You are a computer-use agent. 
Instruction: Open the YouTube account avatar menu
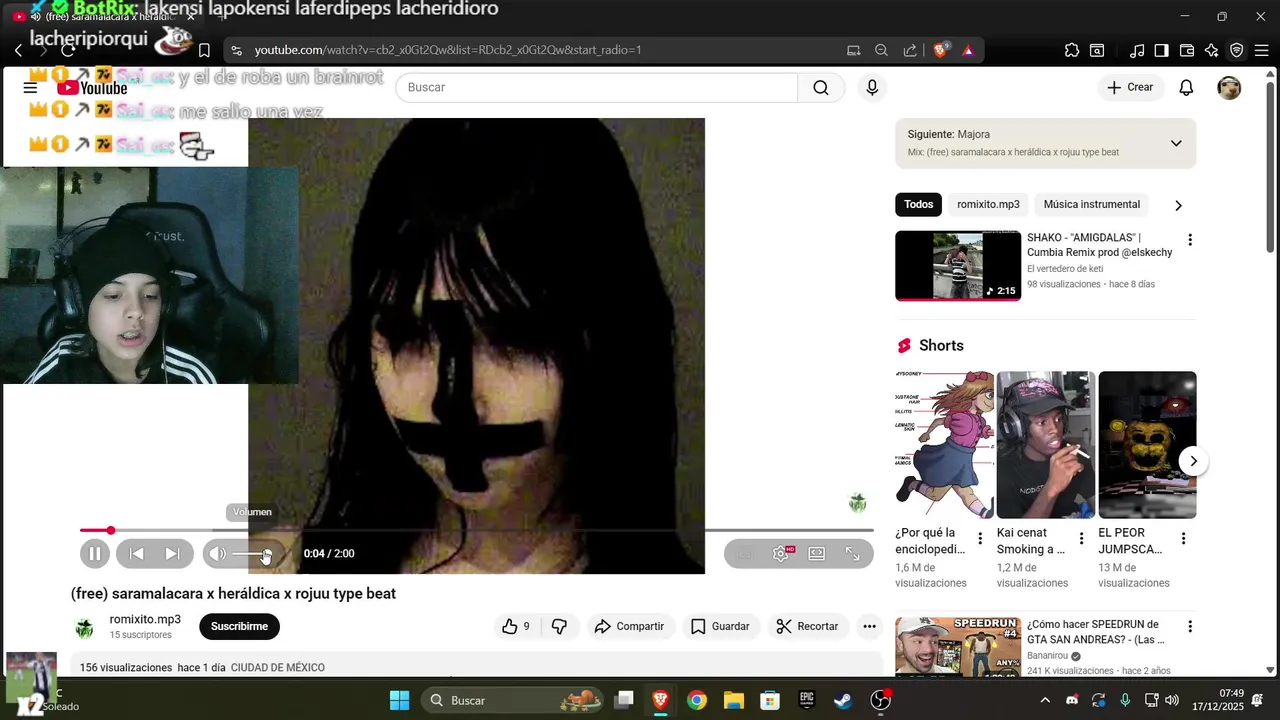pyautogui.click(x=1229, y=87)
